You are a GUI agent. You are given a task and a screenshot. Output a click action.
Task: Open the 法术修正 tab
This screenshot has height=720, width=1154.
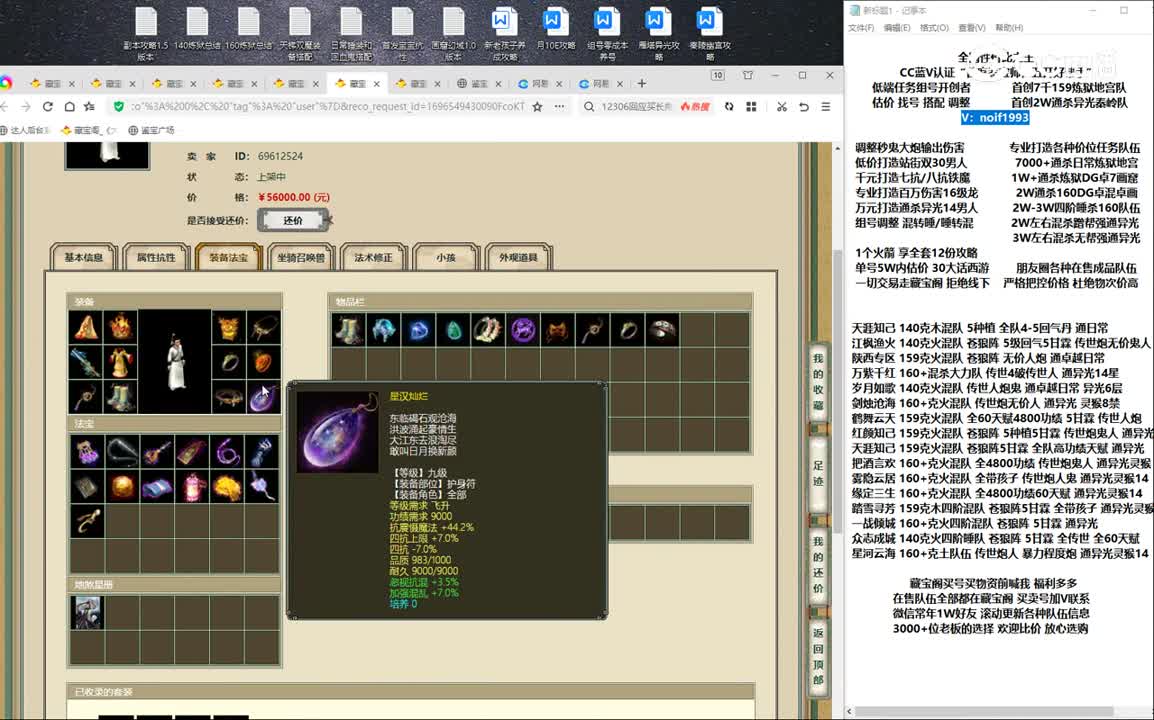[373, 258]
